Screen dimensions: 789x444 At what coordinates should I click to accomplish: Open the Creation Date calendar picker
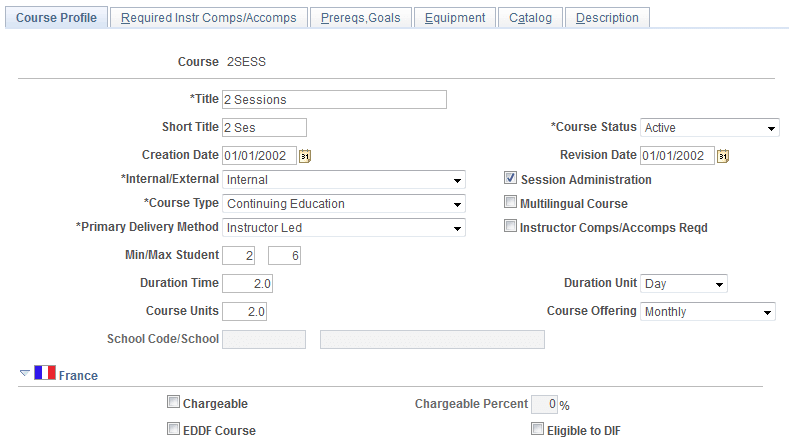[x=305, y=156]
